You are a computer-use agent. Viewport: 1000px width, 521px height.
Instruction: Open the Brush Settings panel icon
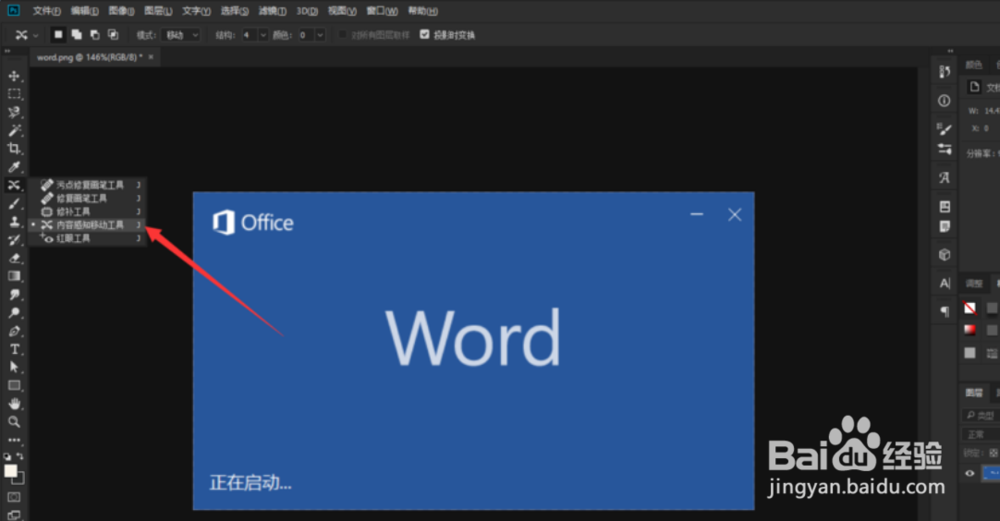[944, 129]
